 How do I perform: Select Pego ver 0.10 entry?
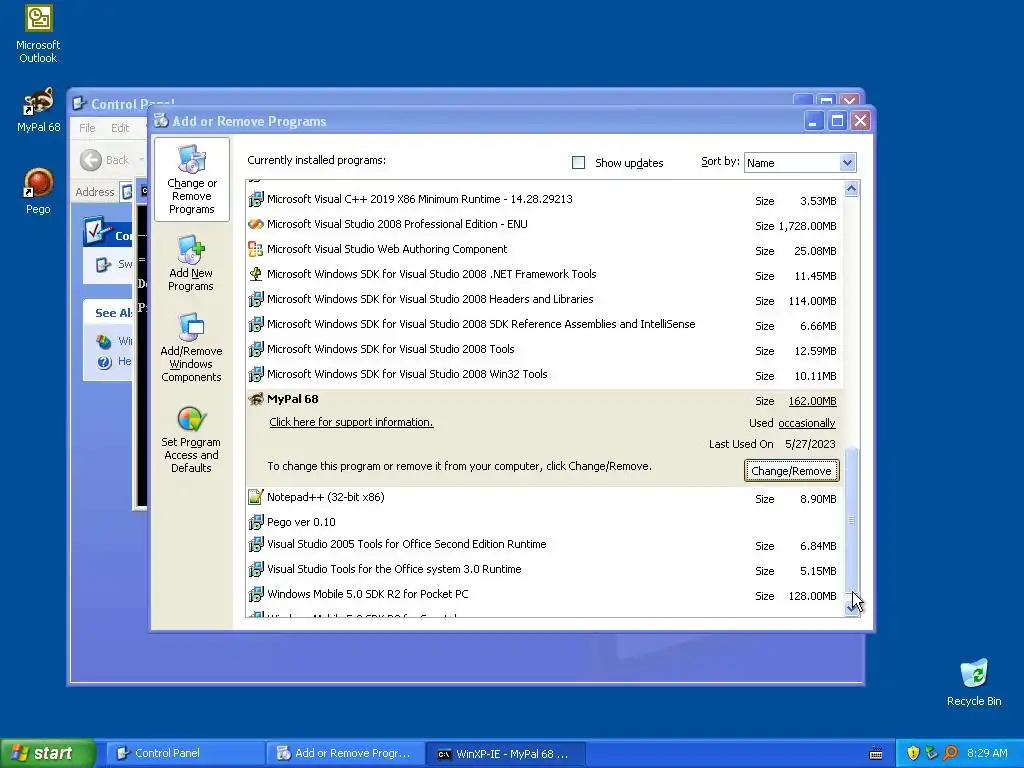(543, 522)
